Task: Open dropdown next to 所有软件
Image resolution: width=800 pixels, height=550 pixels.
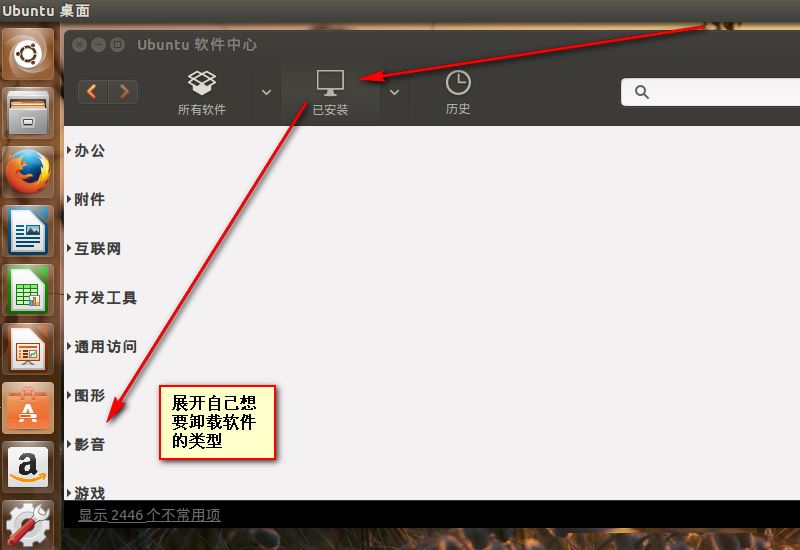Action: [266, 92]
